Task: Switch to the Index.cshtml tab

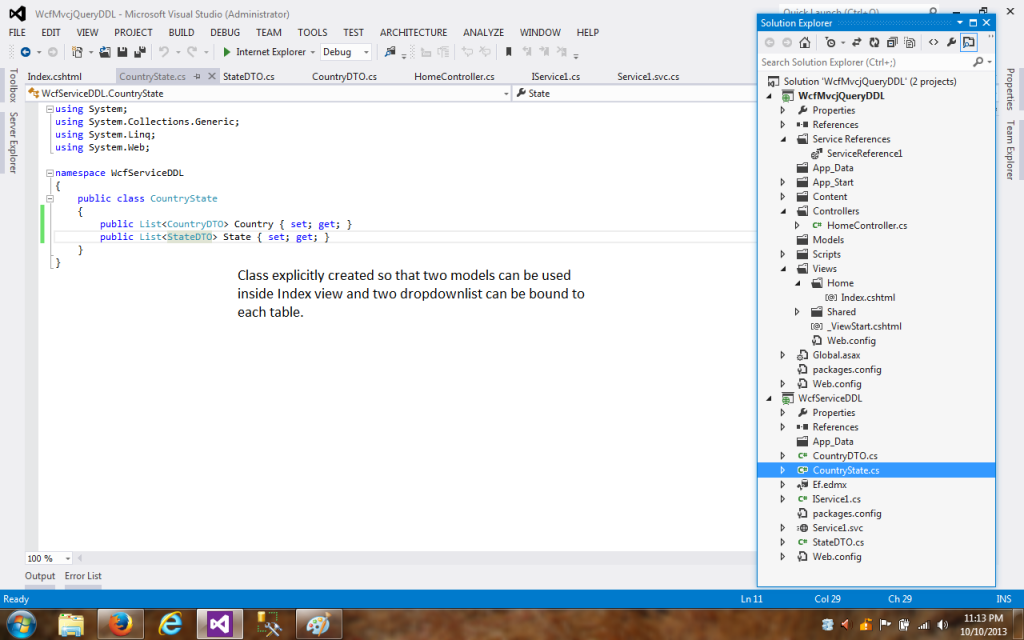Action: [x=54, y=76]
